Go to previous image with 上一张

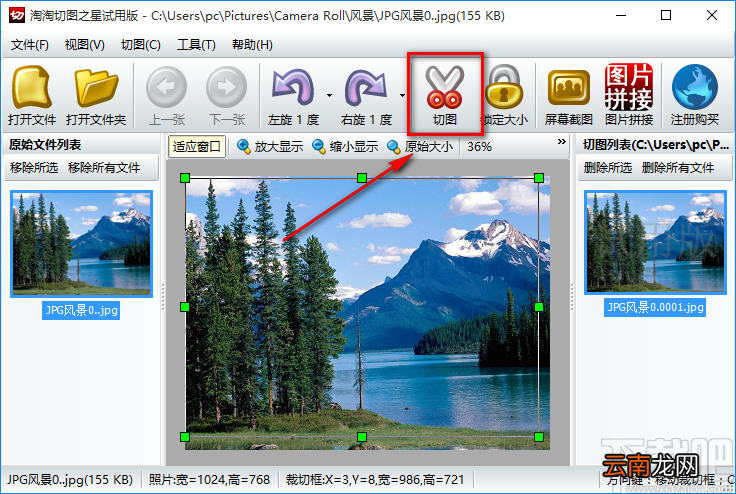tap(167, 96)
